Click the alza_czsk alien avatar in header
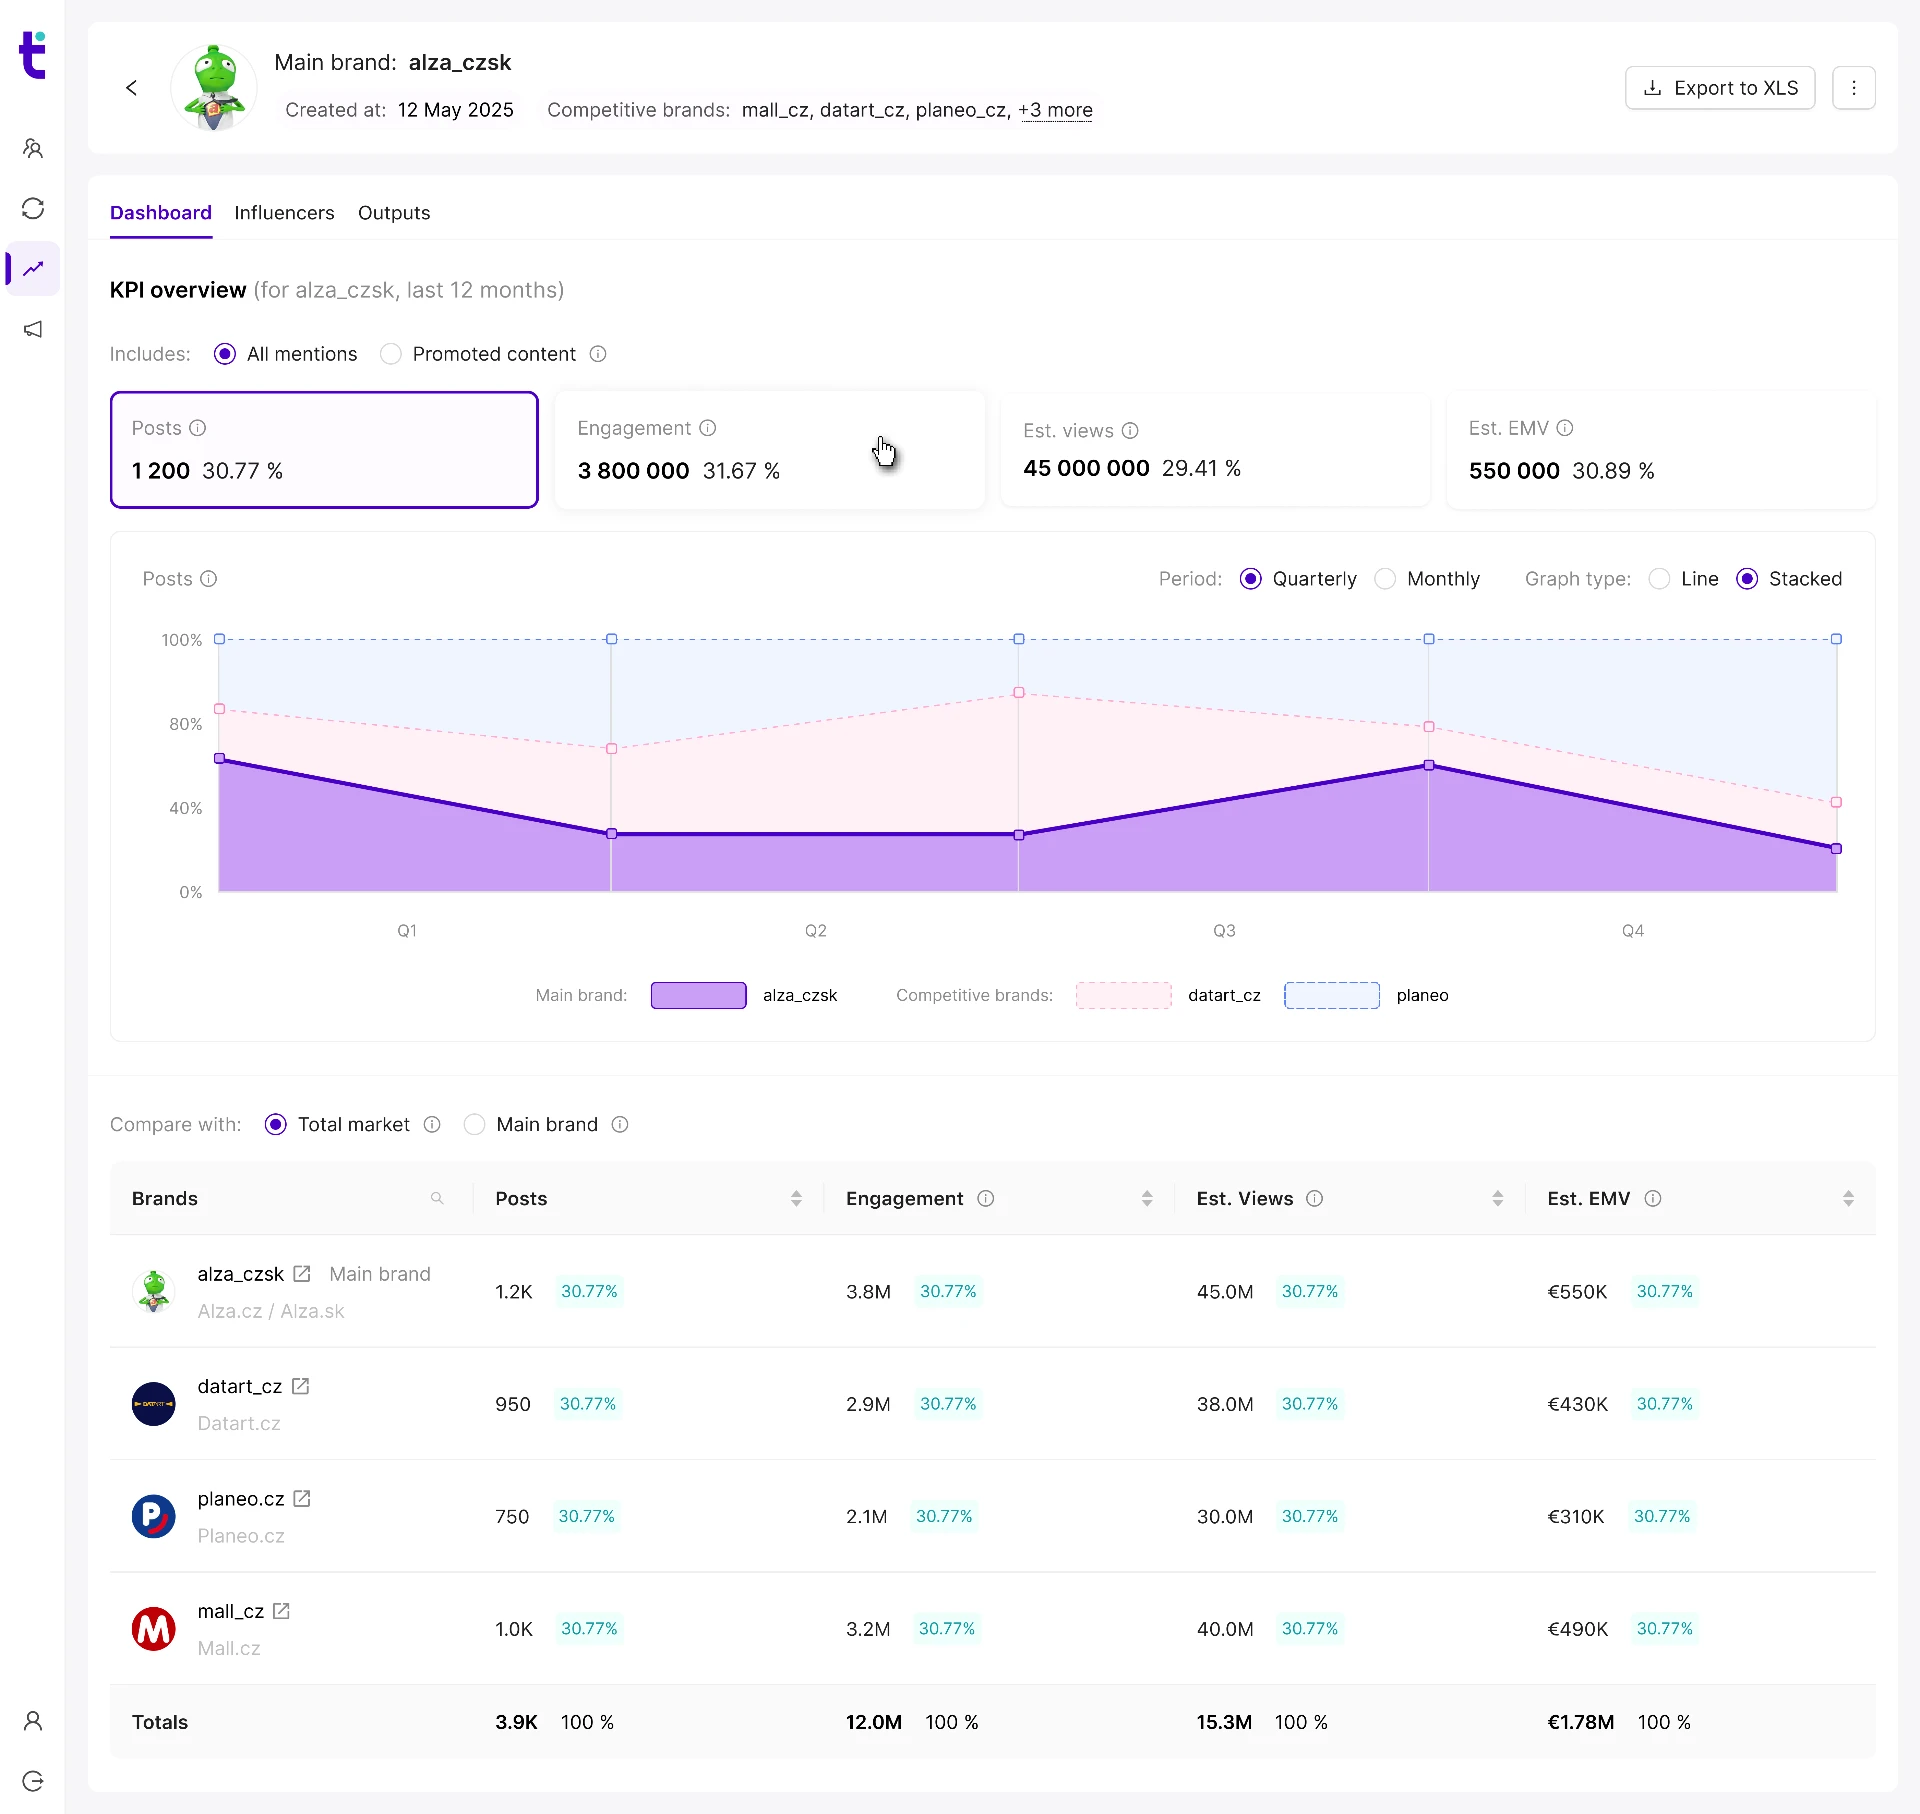 click(x=214, y=88)
